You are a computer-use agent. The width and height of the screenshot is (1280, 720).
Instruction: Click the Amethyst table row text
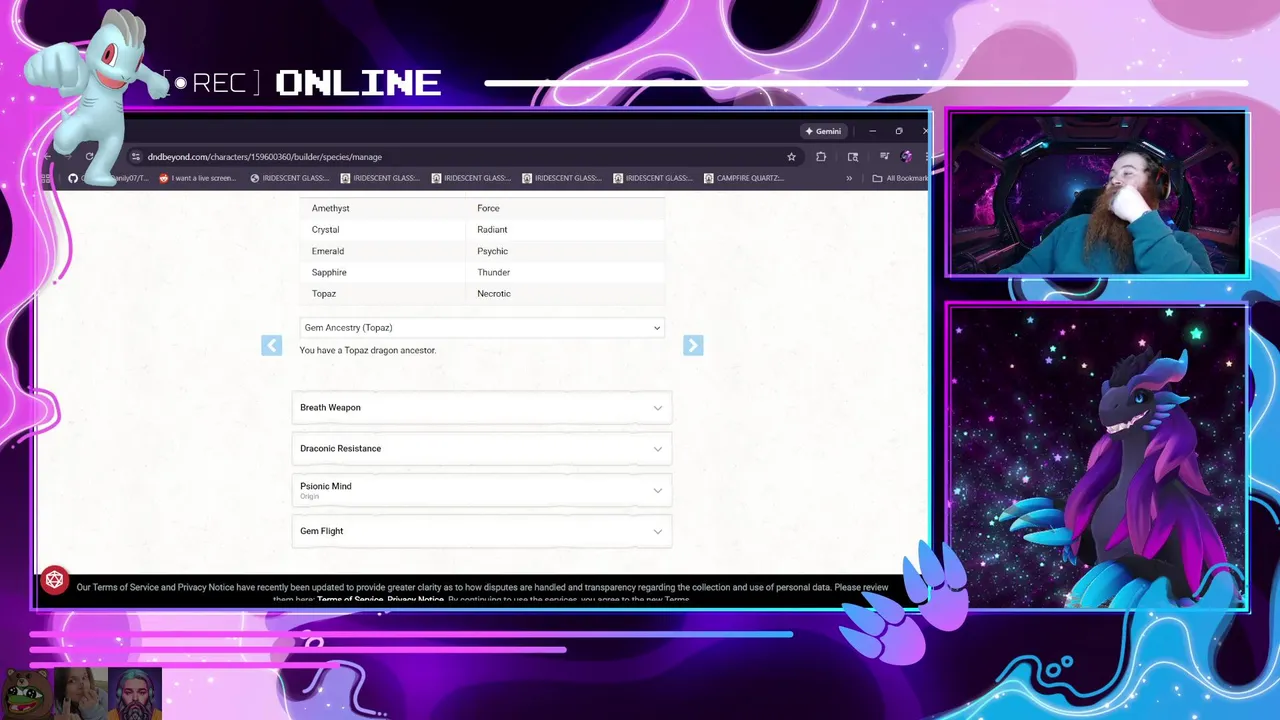click(330, 208)
